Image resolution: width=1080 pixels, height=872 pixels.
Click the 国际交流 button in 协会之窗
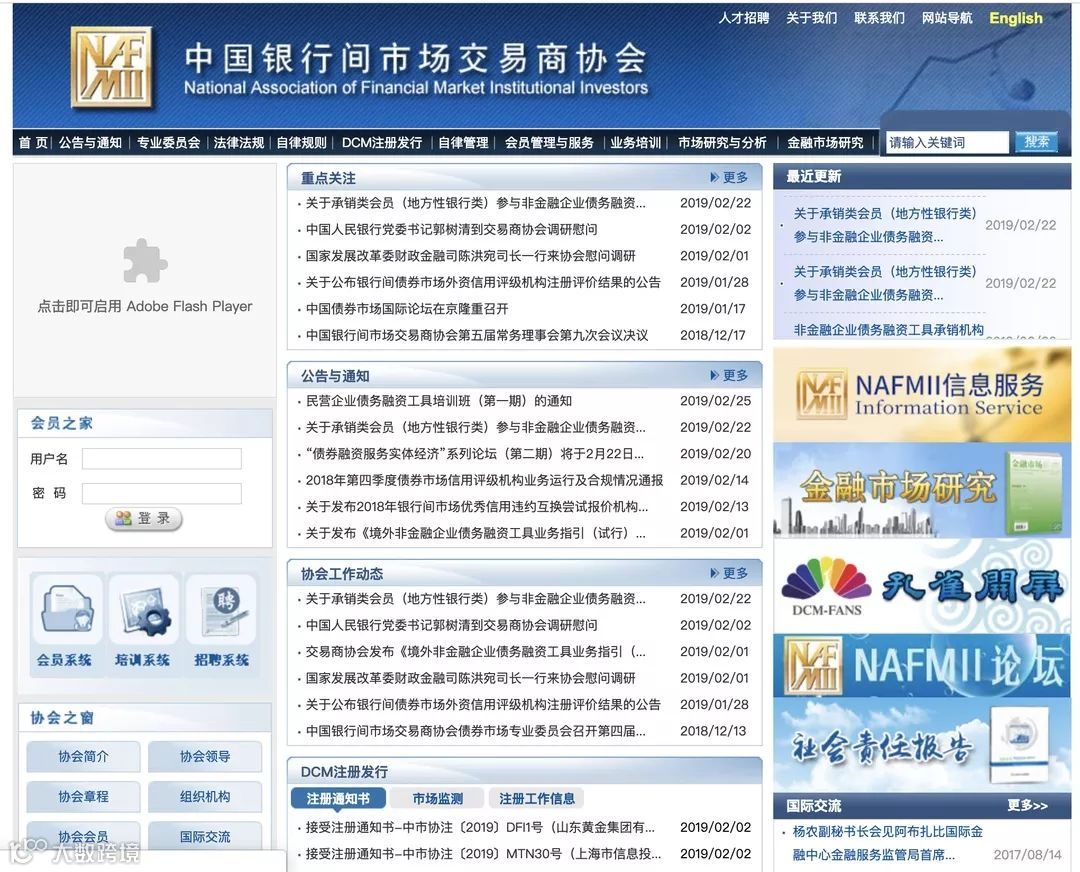tap(205, 836)
